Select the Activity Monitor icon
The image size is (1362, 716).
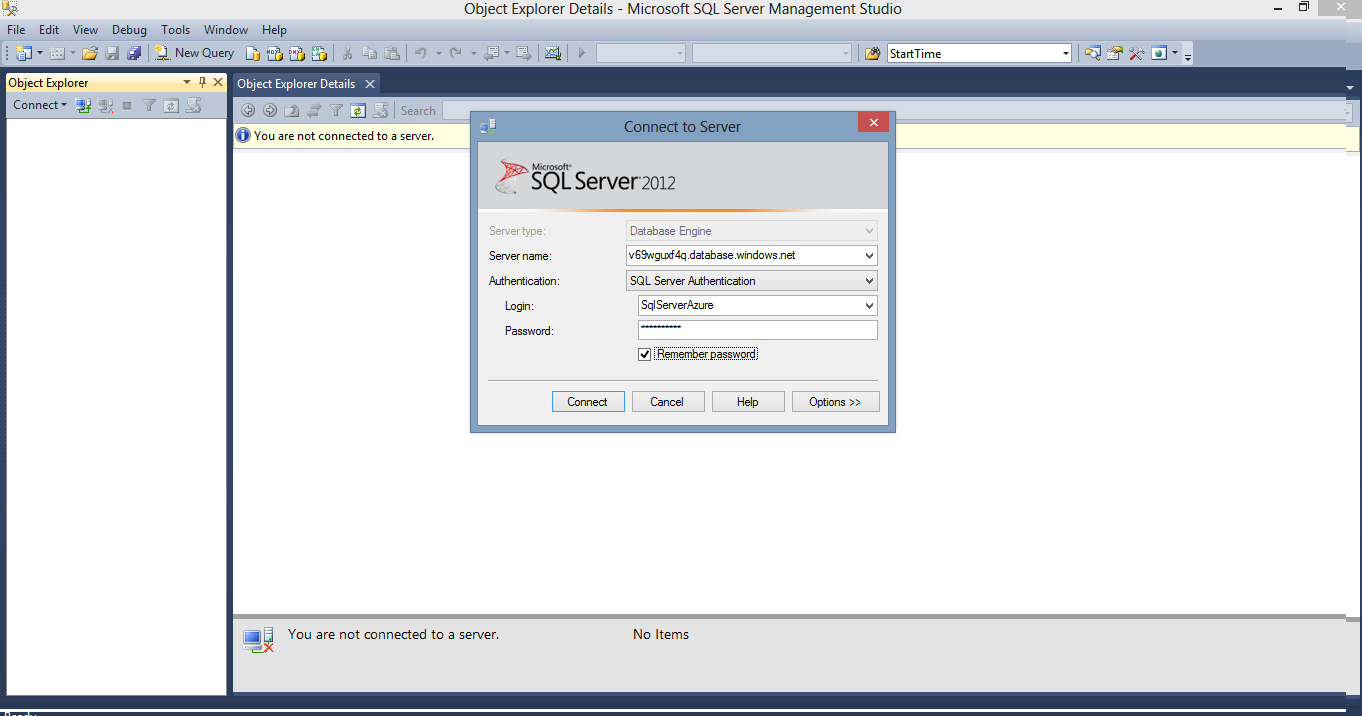553,53
